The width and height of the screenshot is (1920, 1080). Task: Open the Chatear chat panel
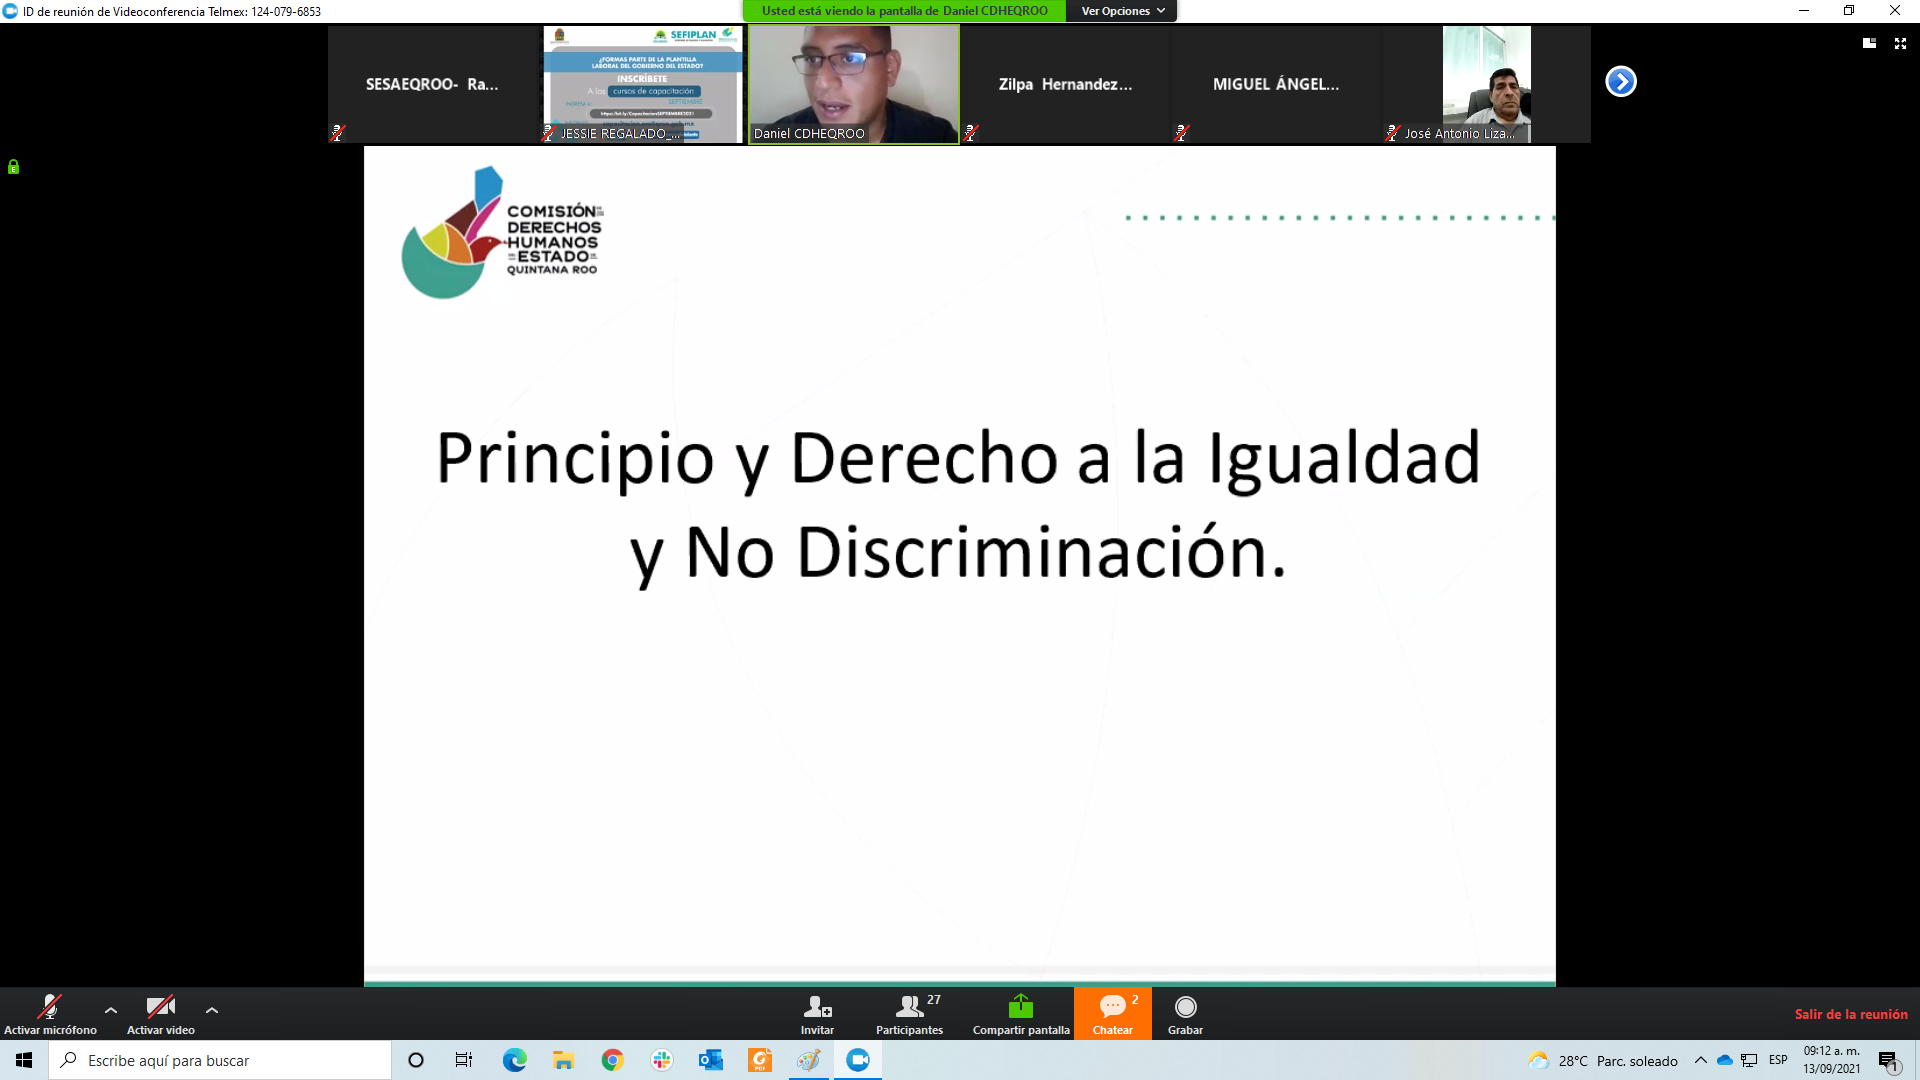[1113, 1014]
